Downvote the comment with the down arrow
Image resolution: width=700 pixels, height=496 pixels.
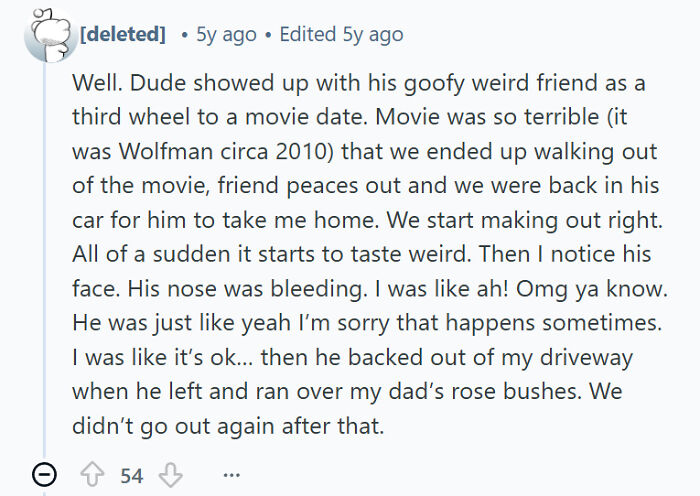pyautogui.click(x=172, y=475)
